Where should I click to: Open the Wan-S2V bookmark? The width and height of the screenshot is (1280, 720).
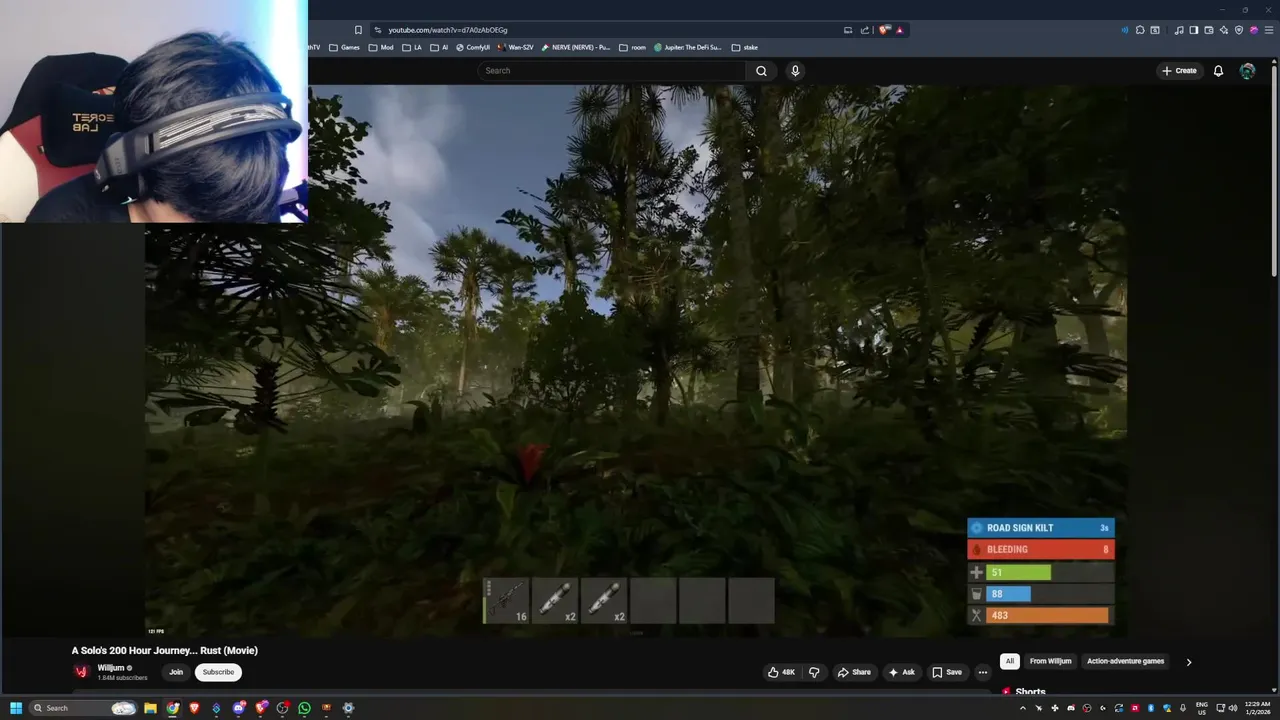(x=515, y=47)
